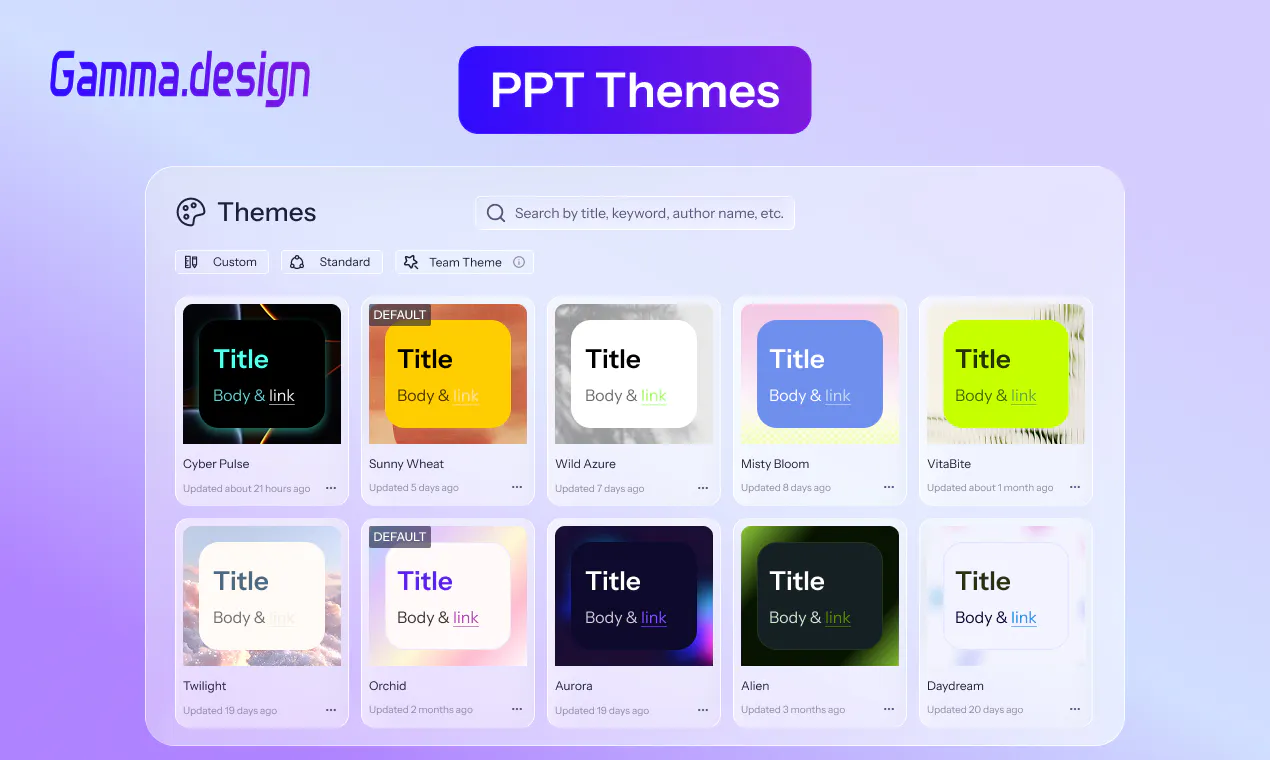Filter by Custom themes

(x=222, y=262)
